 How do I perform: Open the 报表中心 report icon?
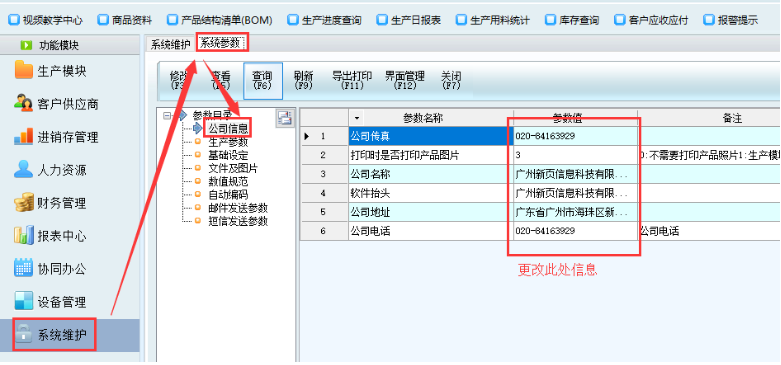tap(24, 235)
